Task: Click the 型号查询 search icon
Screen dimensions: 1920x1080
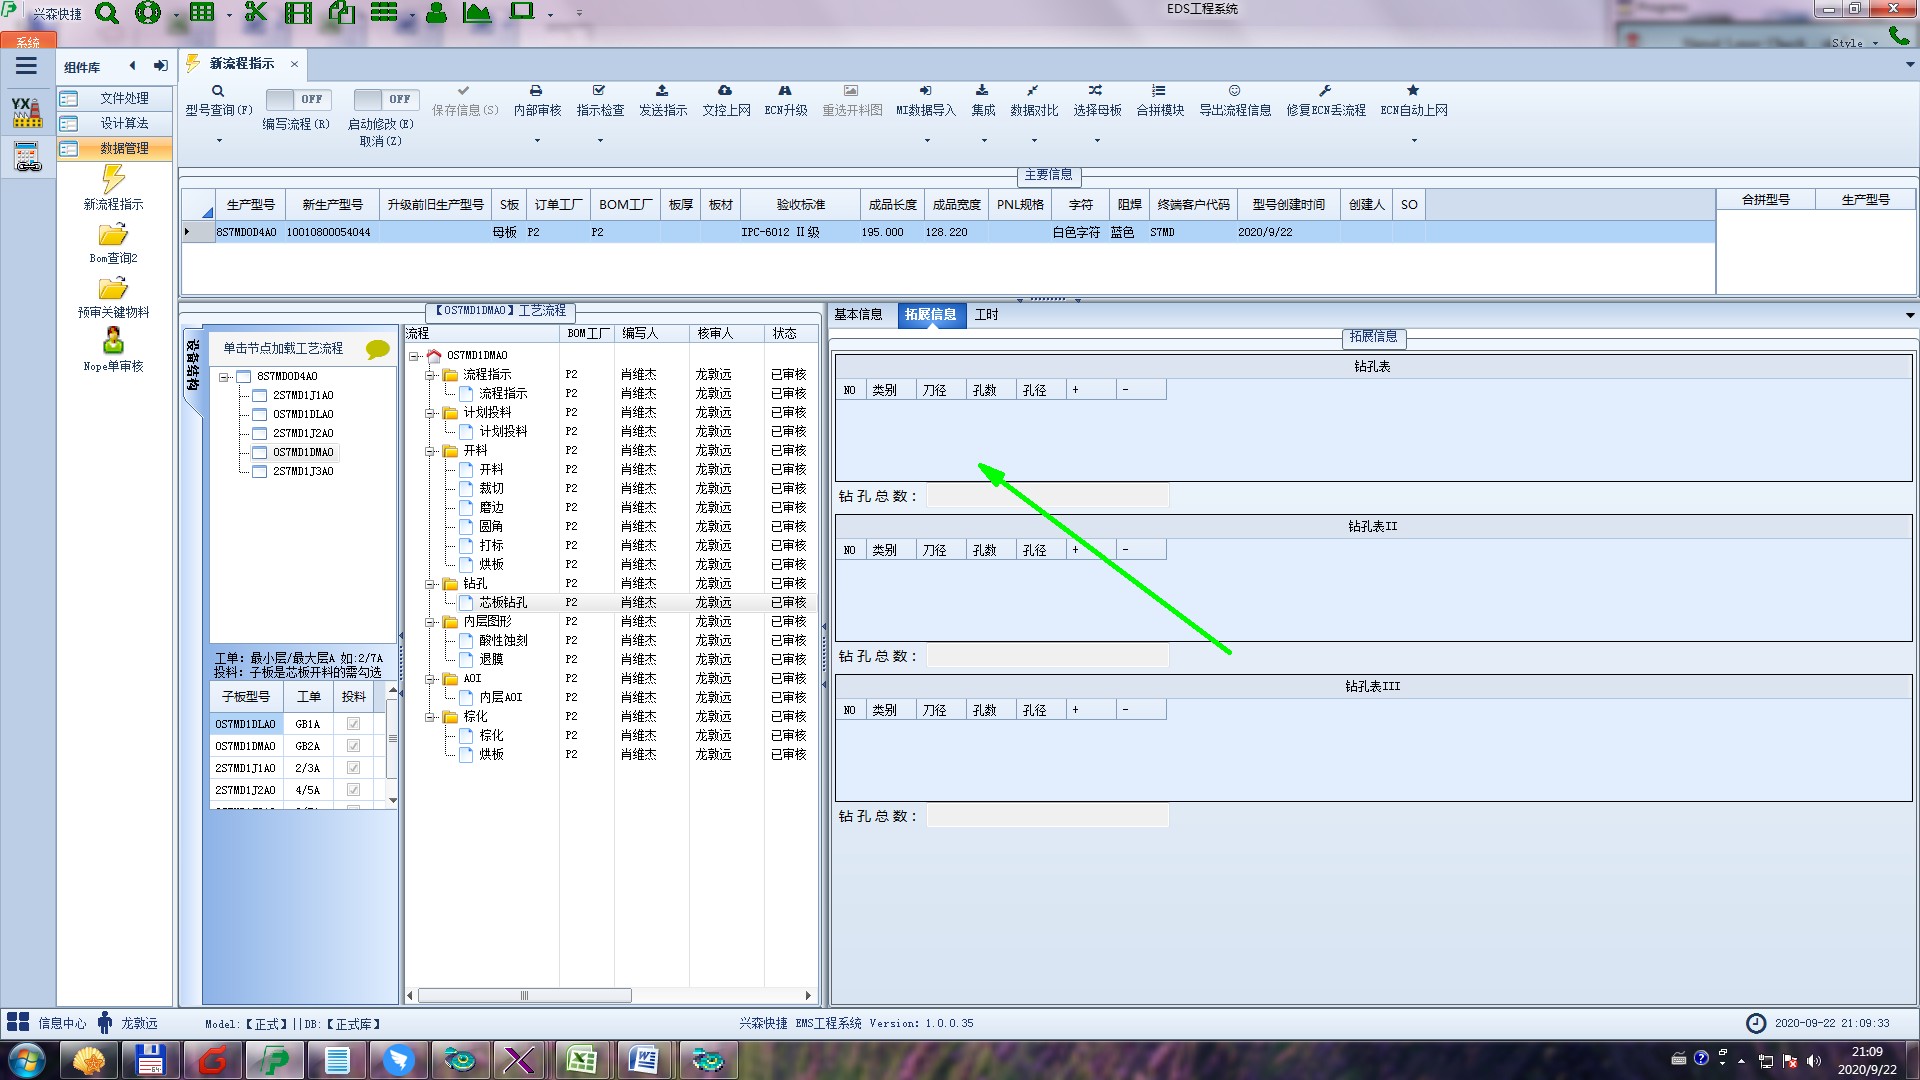Action: coord(217,91)
